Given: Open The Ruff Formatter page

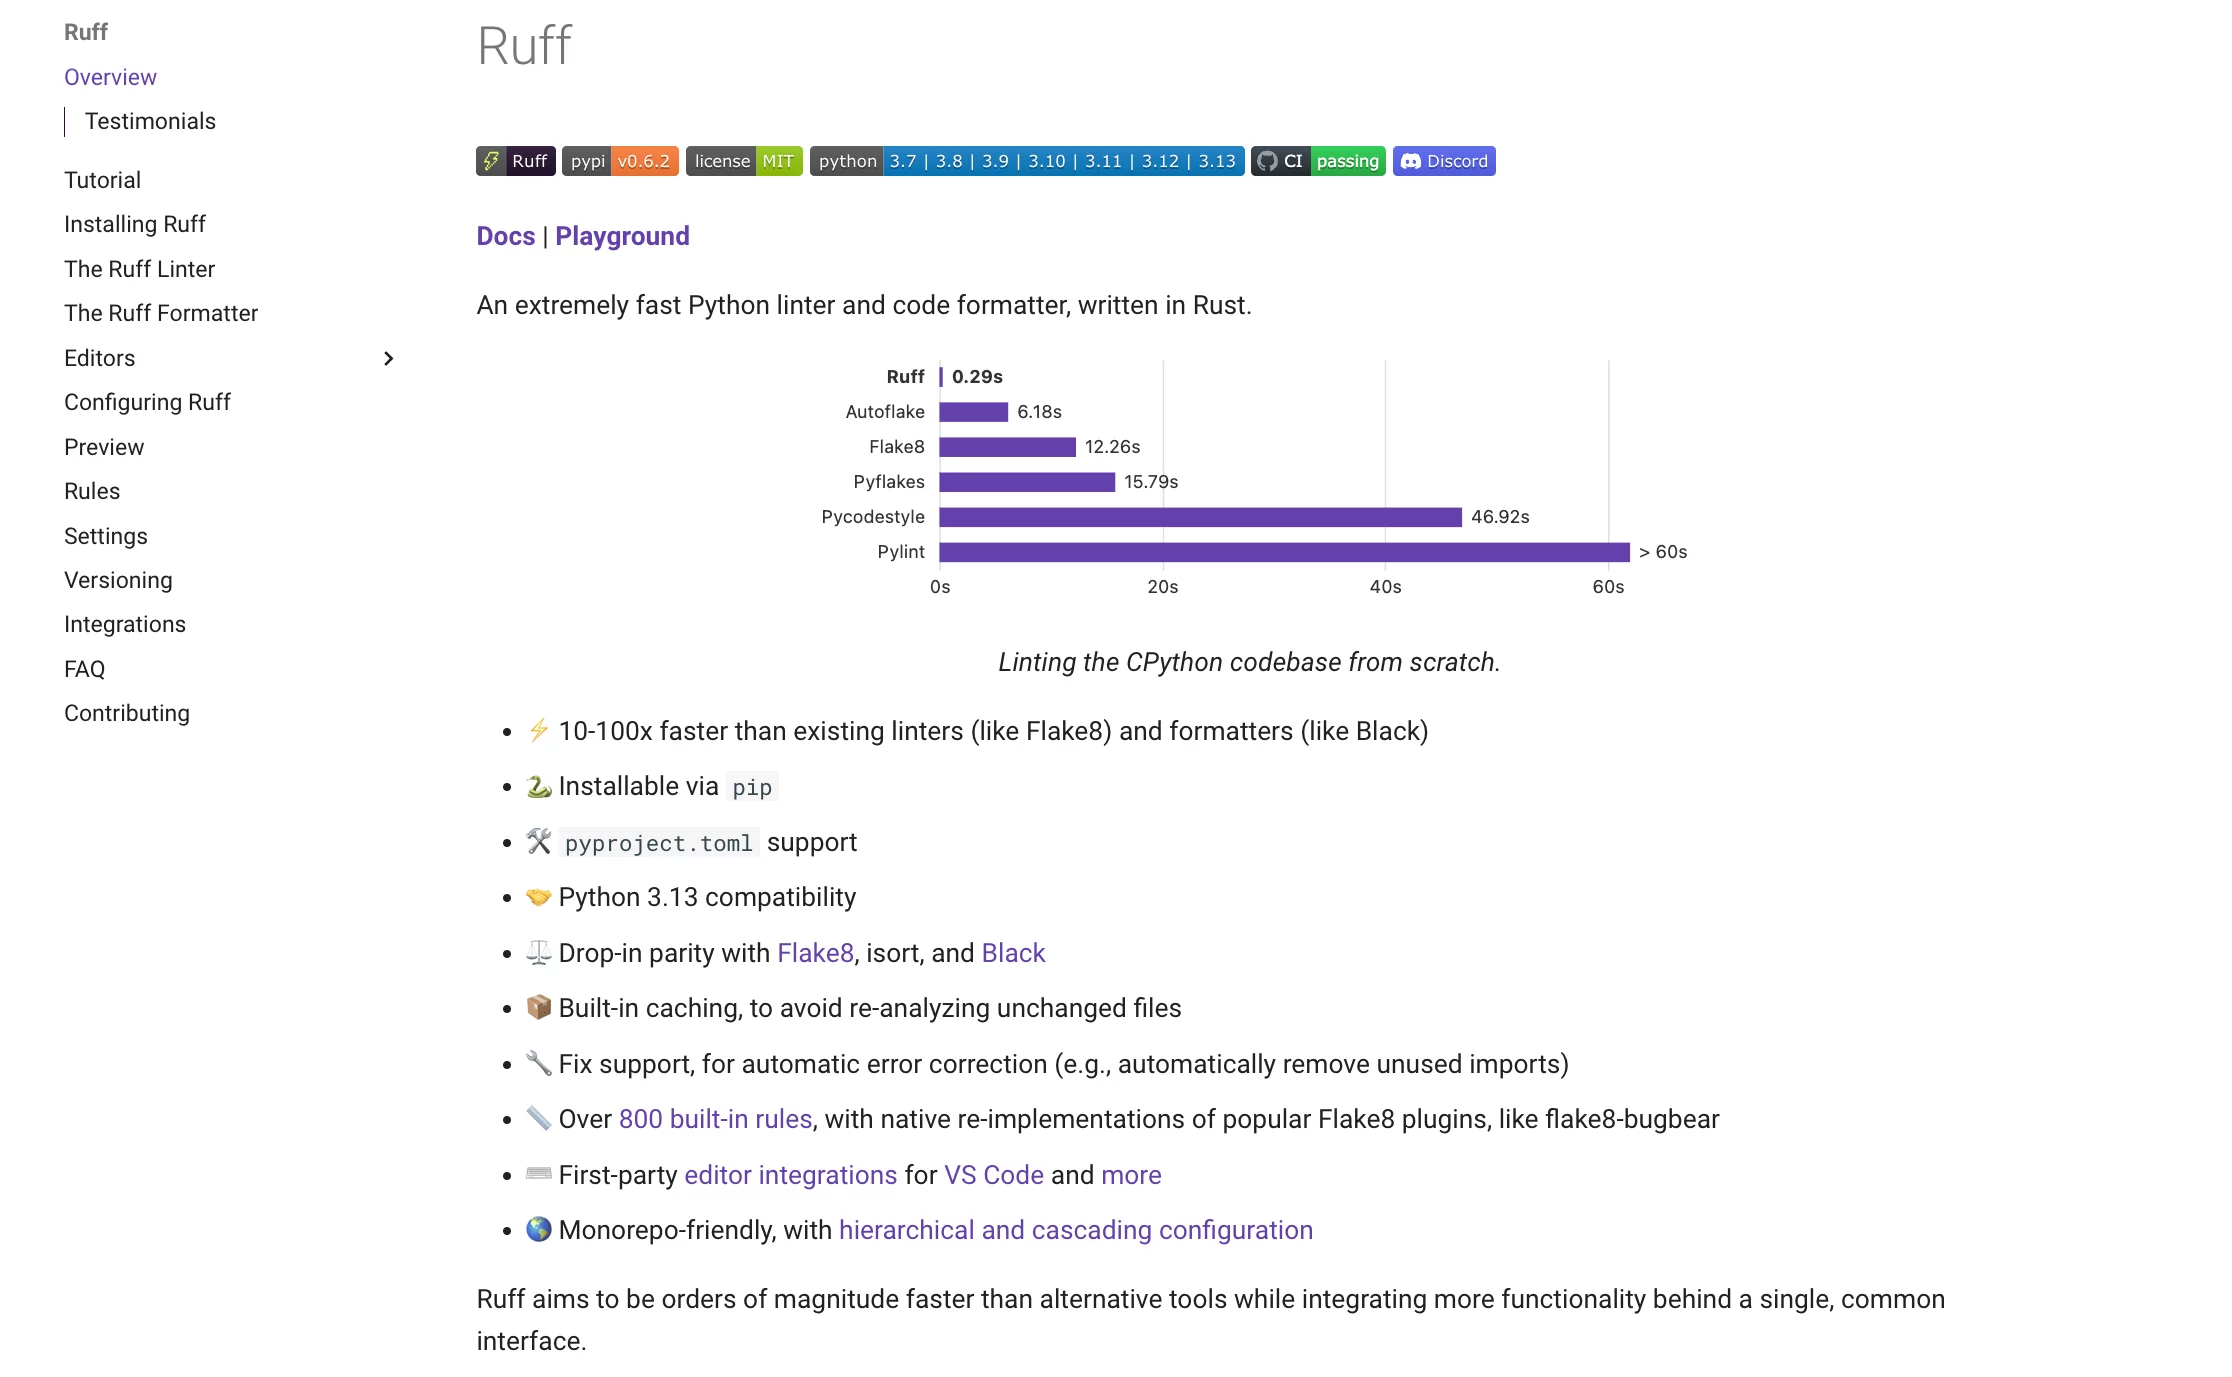Looking at the screenshot, I should [161, 313].
